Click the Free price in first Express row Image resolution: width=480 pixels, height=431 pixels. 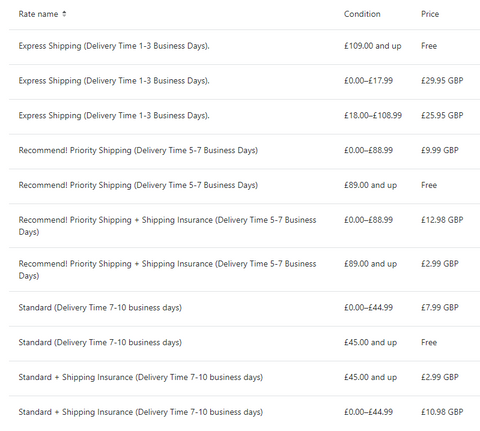(x=429, y=46)
